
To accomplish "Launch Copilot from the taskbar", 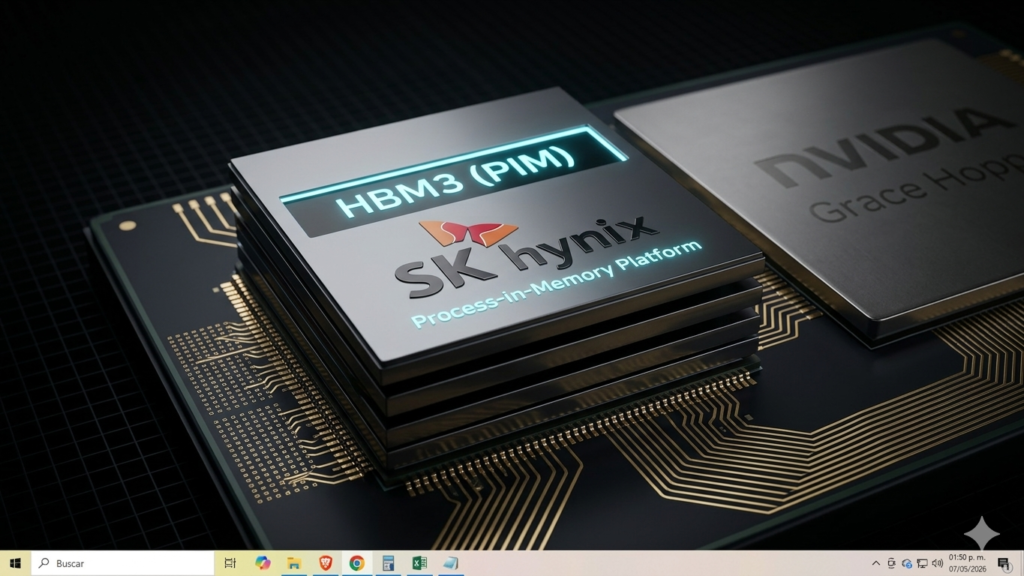I will pyautogui.click(x=263, y=563).
